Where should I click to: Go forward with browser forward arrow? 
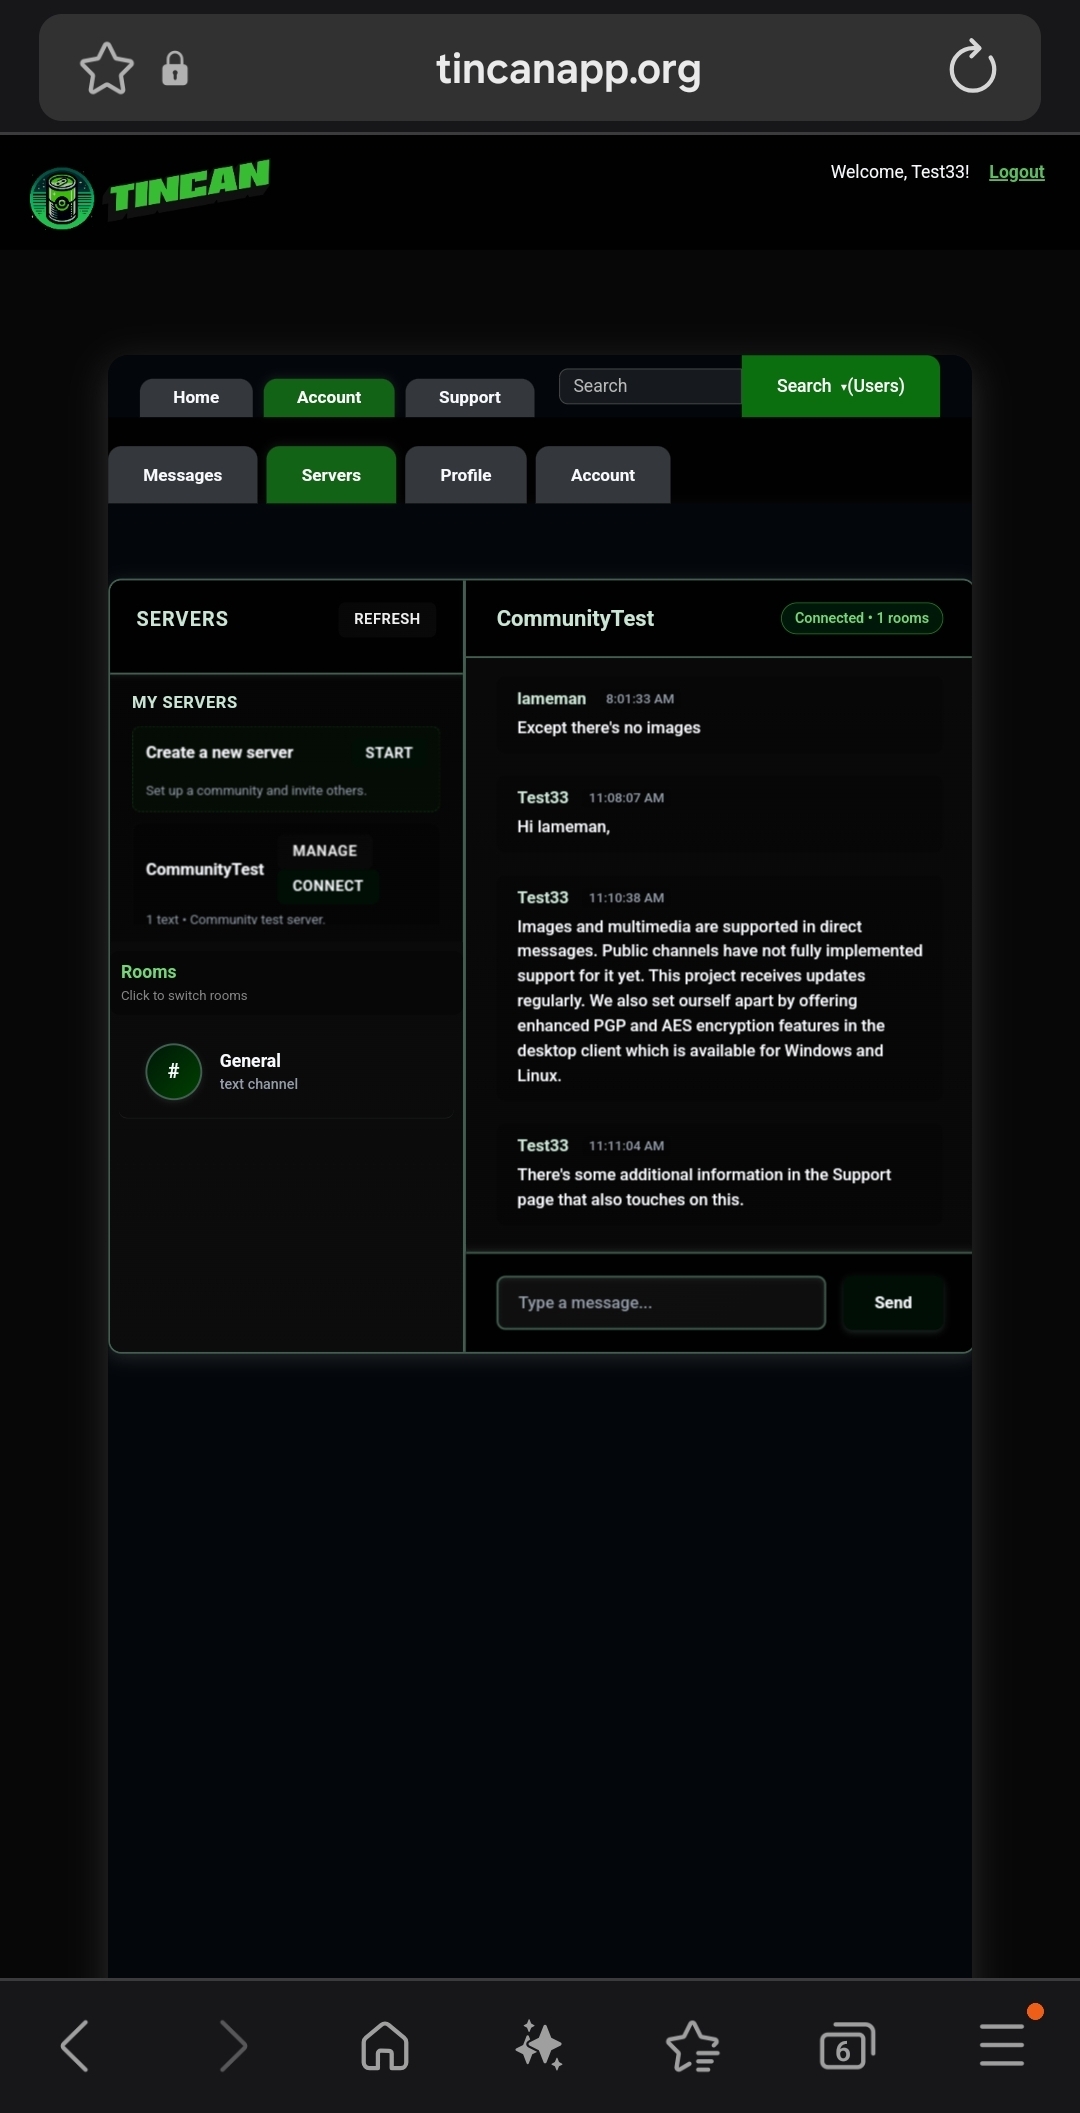pos(232,2045)
